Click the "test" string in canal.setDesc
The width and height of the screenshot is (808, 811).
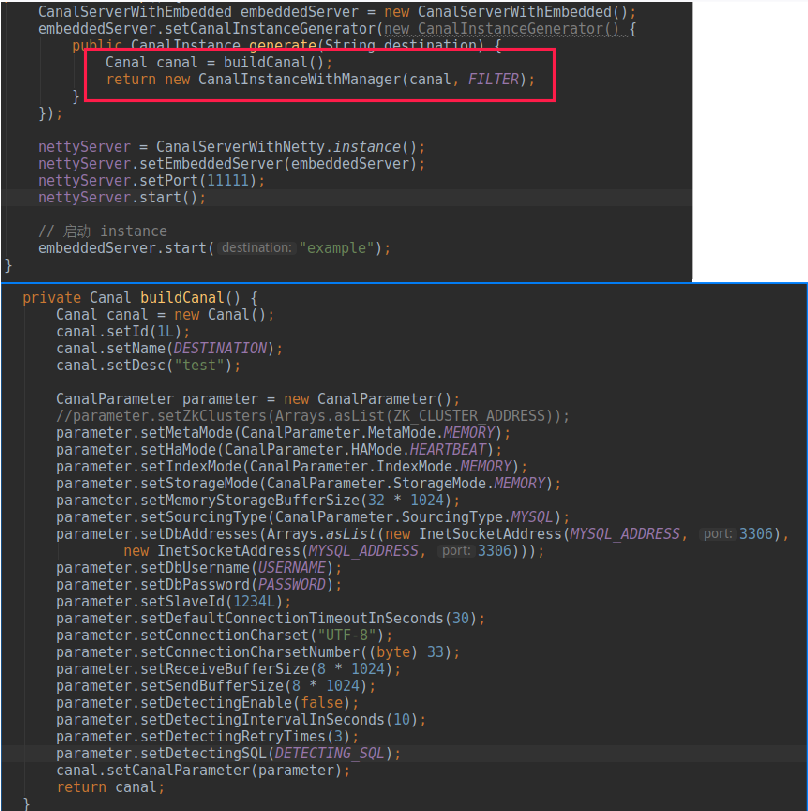[202, 365]
